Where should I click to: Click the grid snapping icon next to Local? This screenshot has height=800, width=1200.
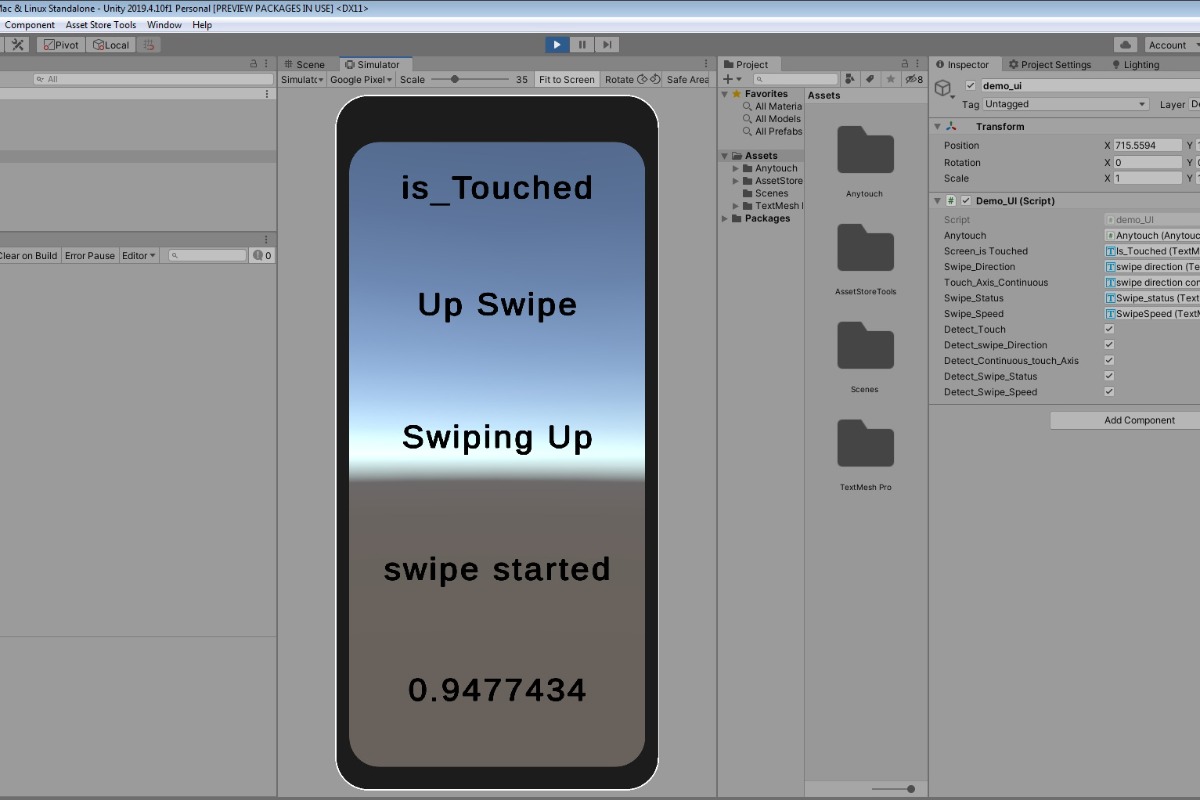click(149, 45)
